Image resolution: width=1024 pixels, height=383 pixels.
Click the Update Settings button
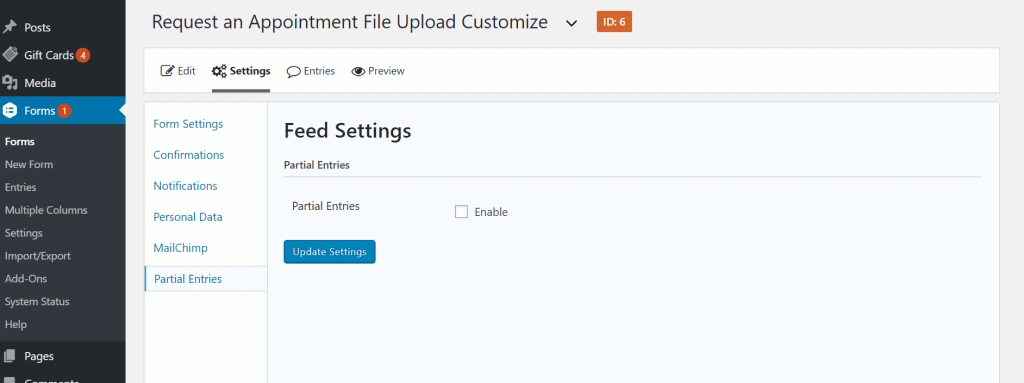click(330, 252)
